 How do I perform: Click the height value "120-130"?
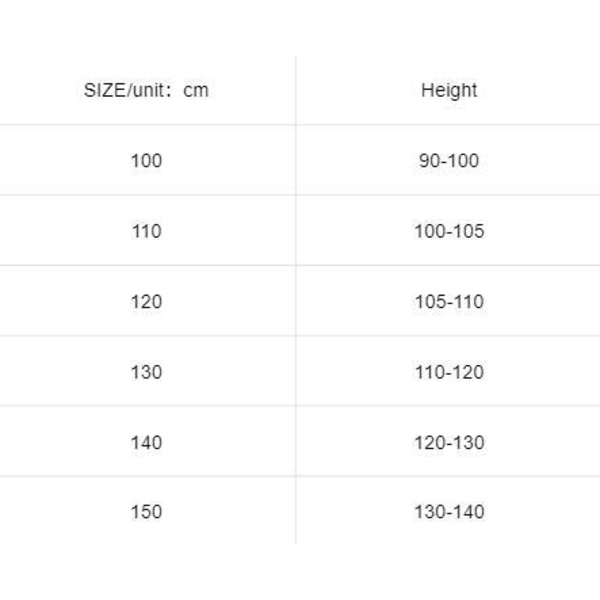tap(449, 442)
